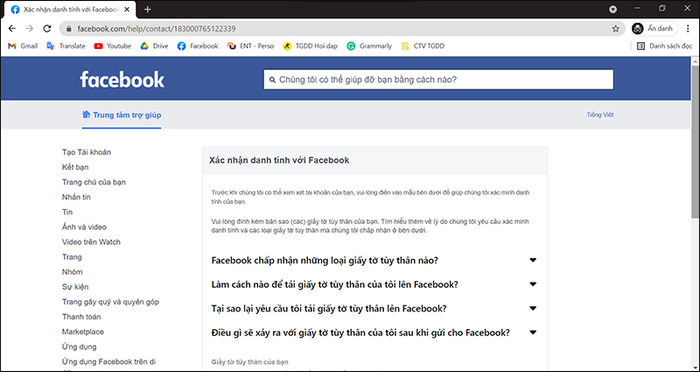Open Kết bạn in the sidebar

tap(75, 167)
